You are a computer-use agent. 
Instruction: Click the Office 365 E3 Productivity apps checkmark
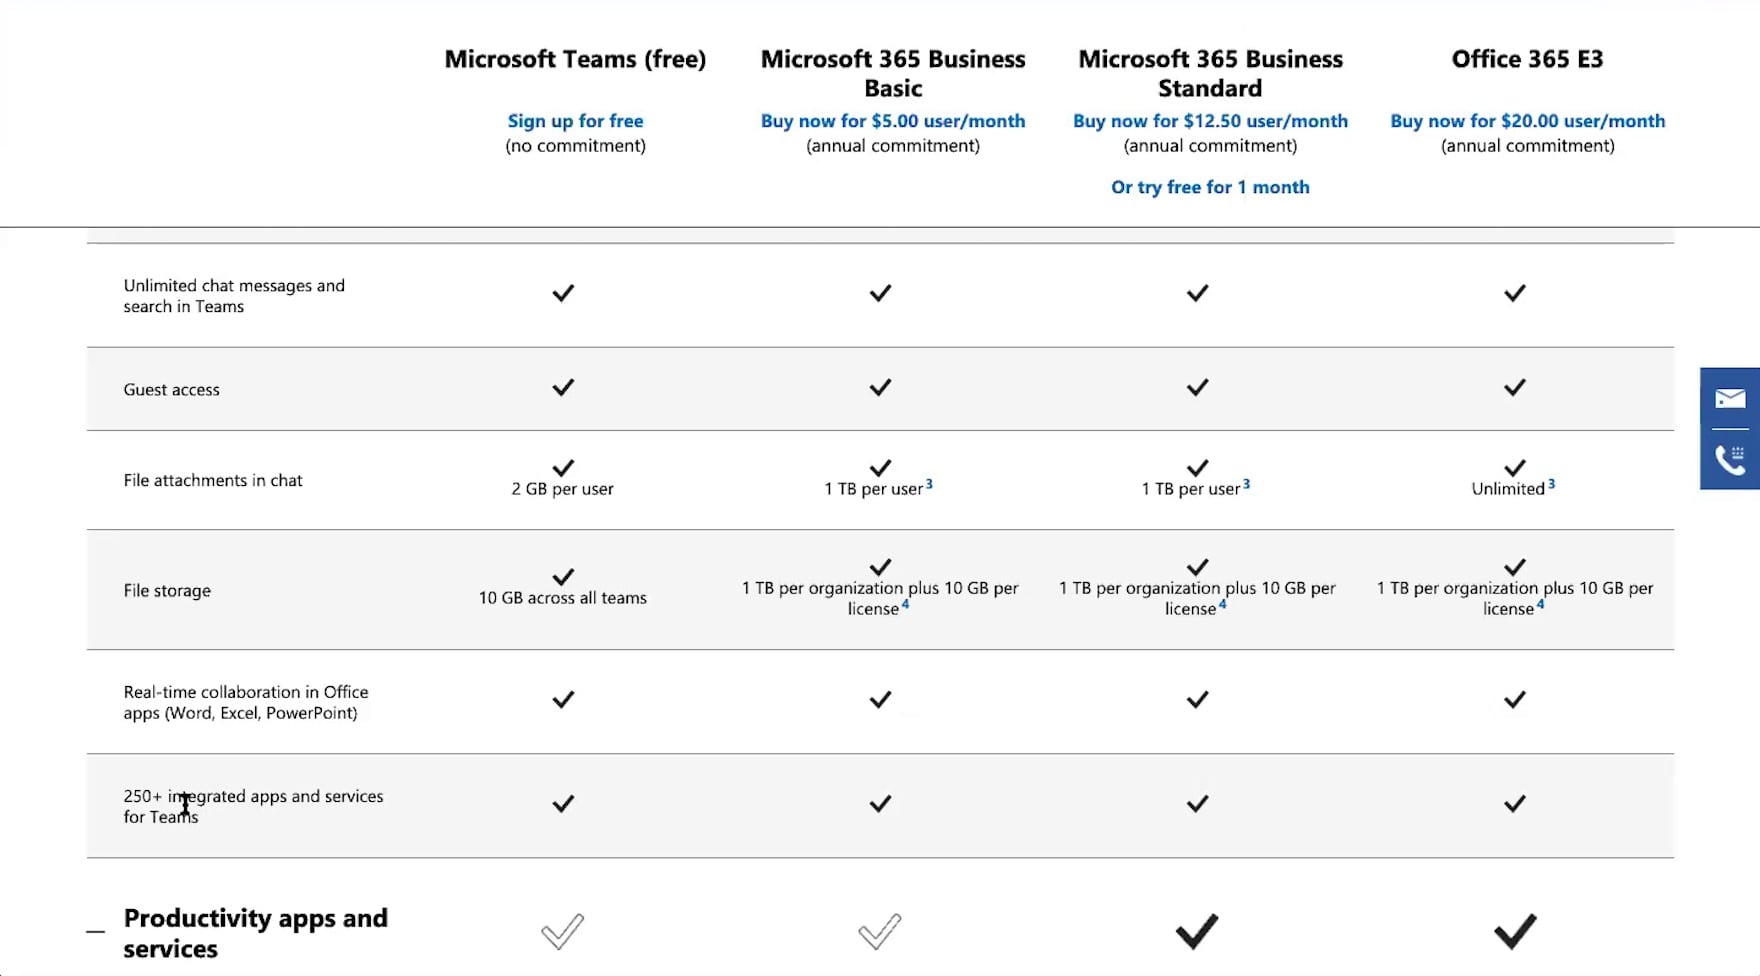(1515, 931)
